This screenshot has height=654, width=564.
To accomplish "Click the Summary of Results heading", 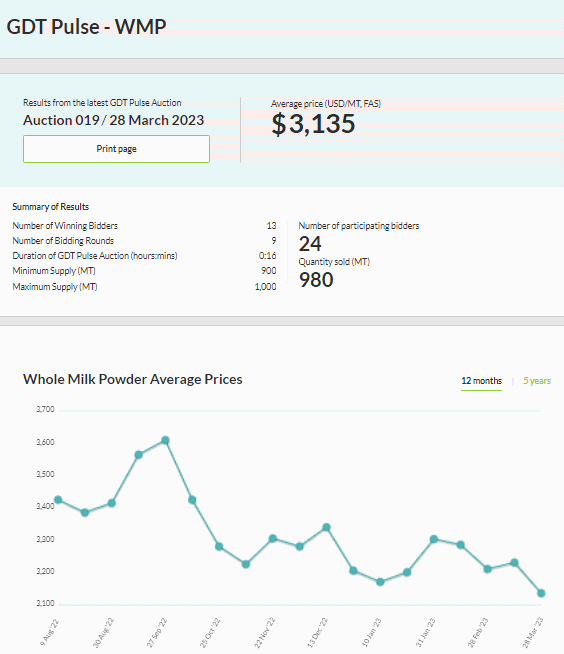I will tap(50, 207).
